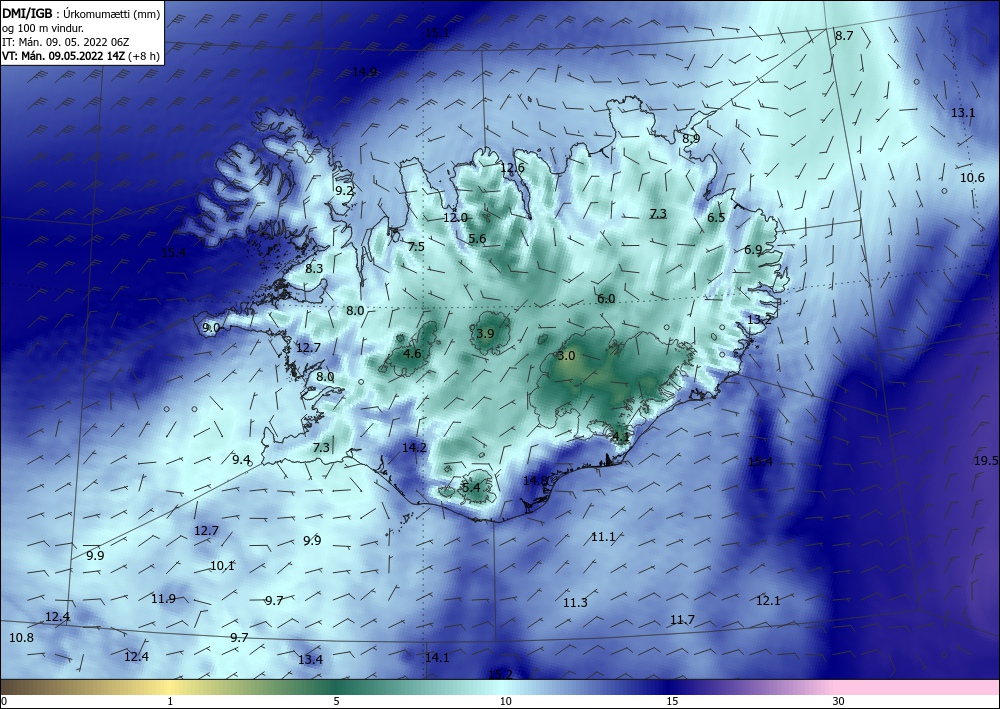Click the 11.7 value label
The image size is (1000, 709).
(x=682, y=620)
